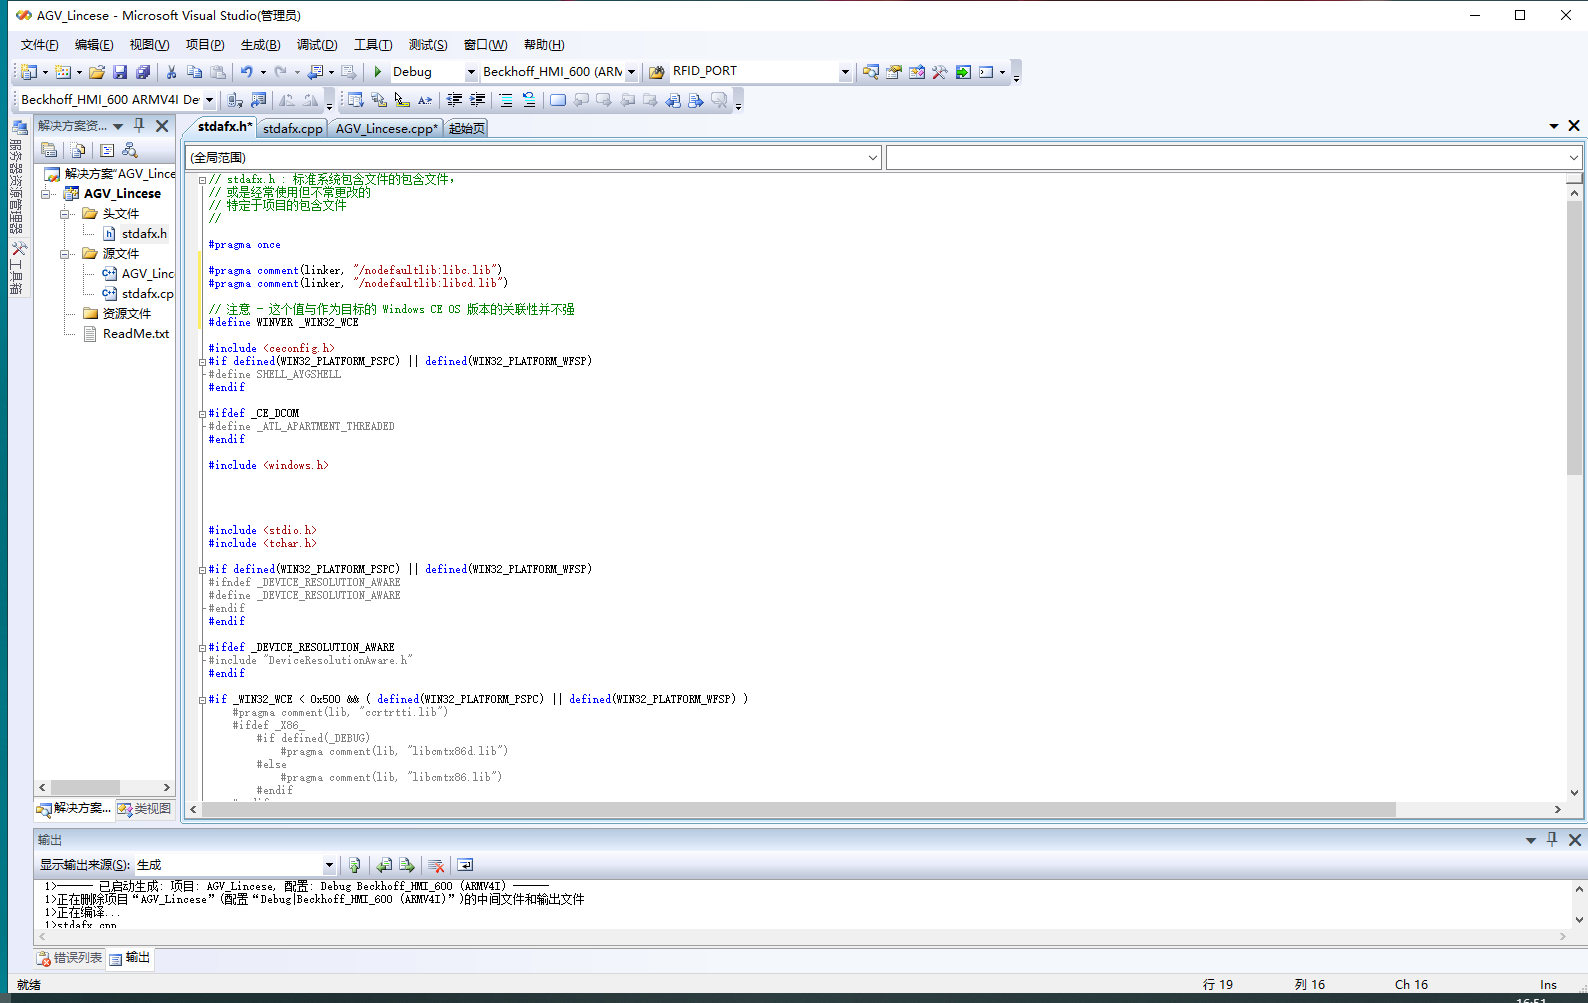
Task: Toggle word wrap in the Output panel
Action: point(465,865)
